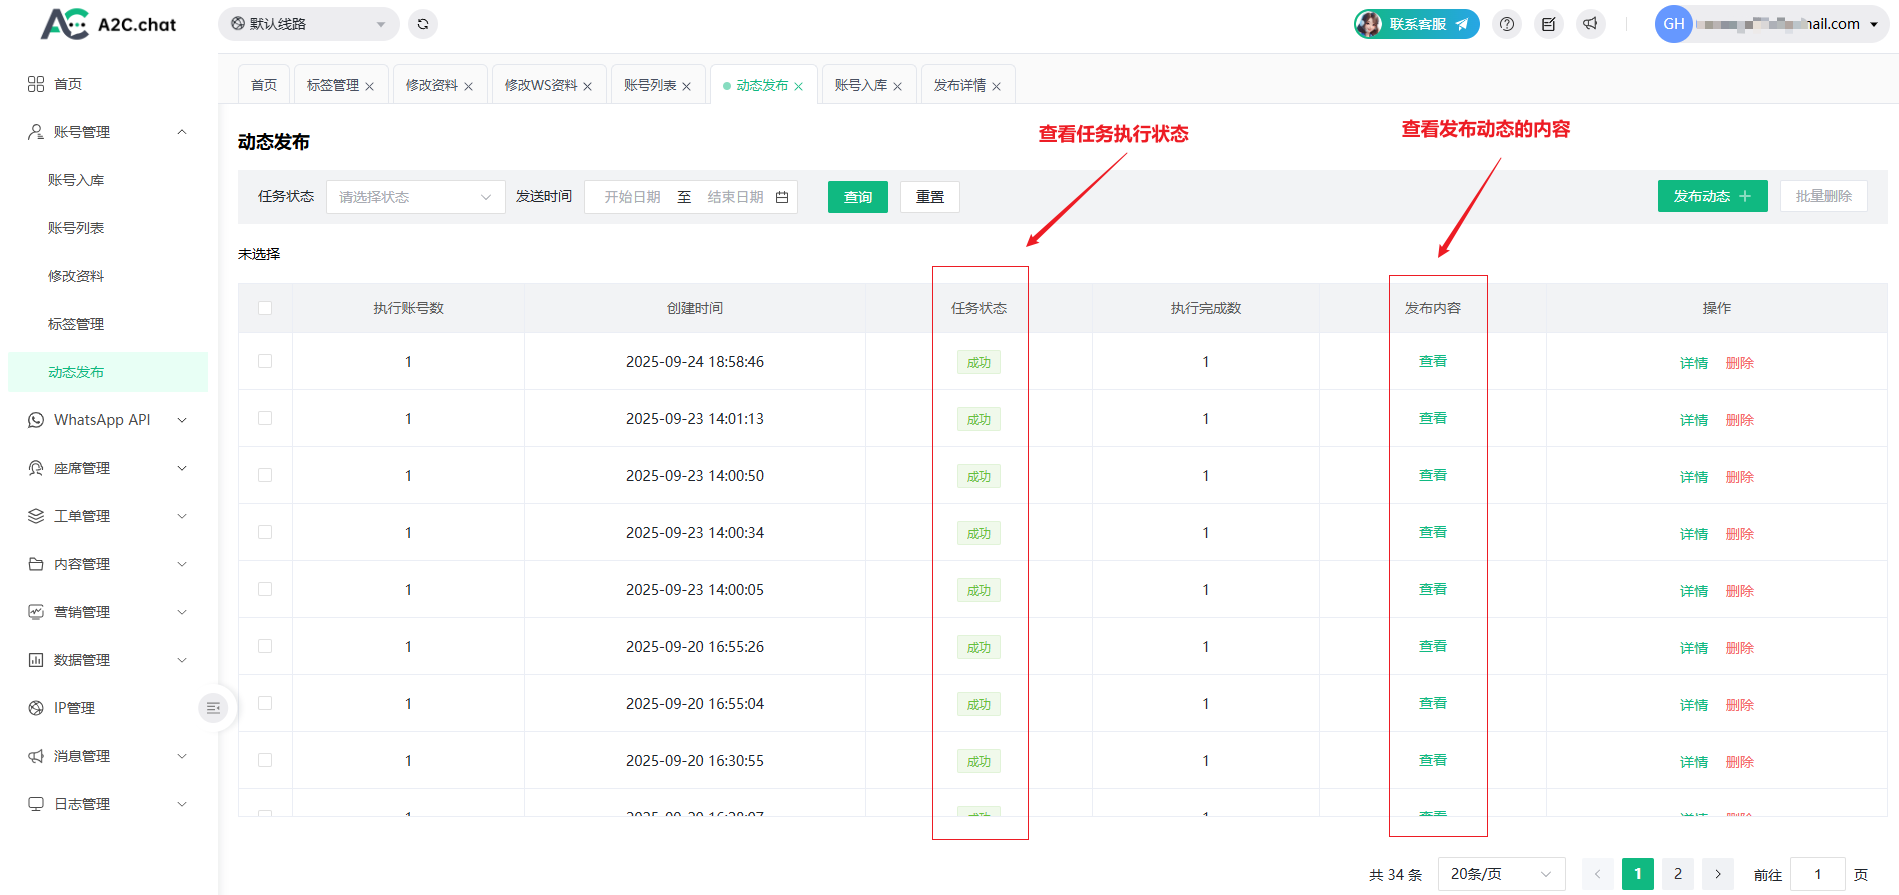Click the calendar icon in date range field
Image resolution: width=1899 pixels, height=895 pixels.
(782, 197)
